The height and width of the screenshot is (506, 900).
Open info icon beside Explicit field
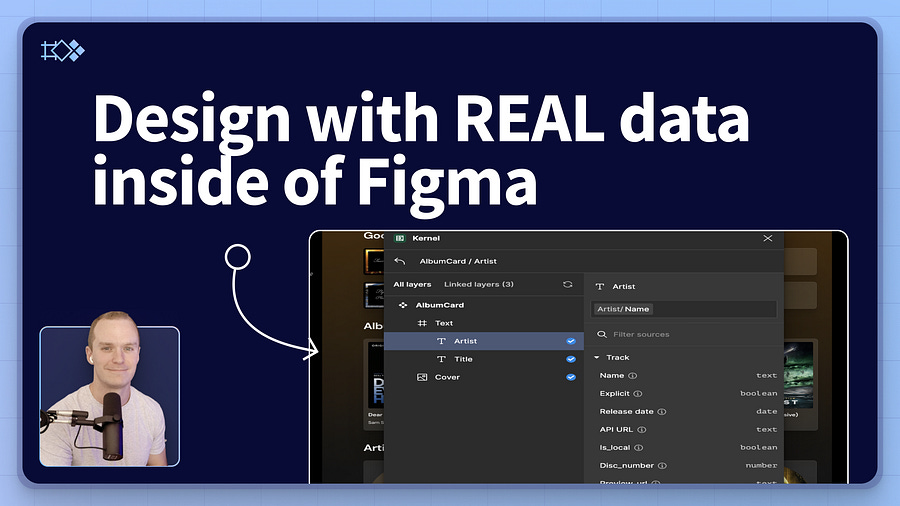click(638, 394)
